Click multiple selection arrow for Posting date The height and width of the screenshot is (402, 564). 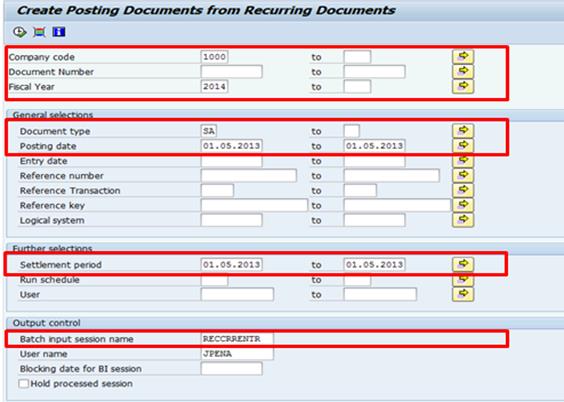tap(463, 146)
